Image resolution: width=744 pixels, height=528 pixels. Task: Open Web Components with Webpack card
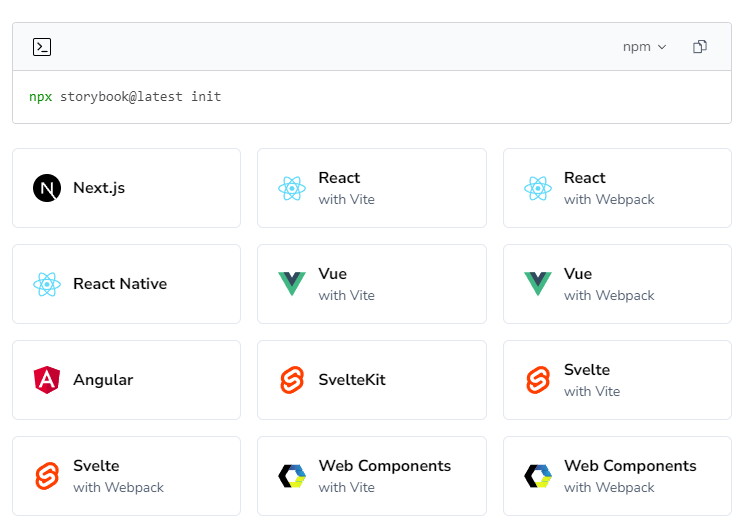coord(617,476)
